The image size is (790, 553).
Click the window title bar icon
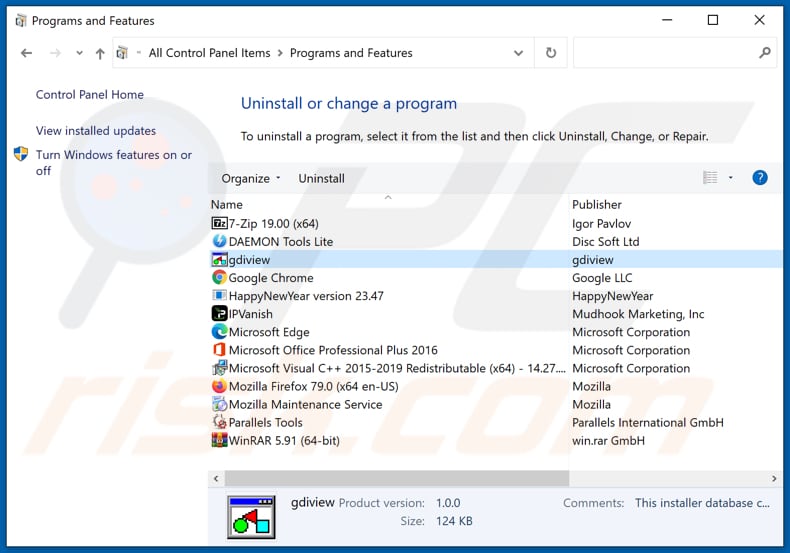[21, 21]
